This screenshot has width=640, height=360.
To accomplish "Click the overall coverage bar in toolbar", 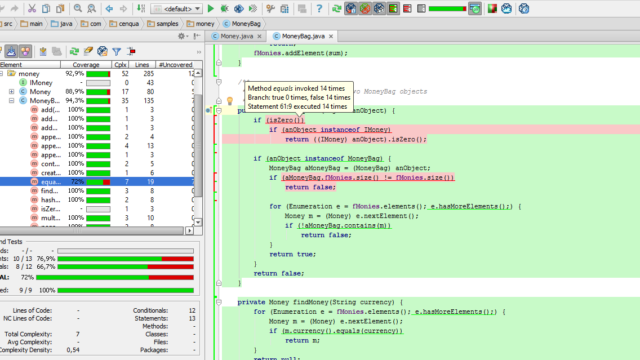I will (x=447, y=9).
